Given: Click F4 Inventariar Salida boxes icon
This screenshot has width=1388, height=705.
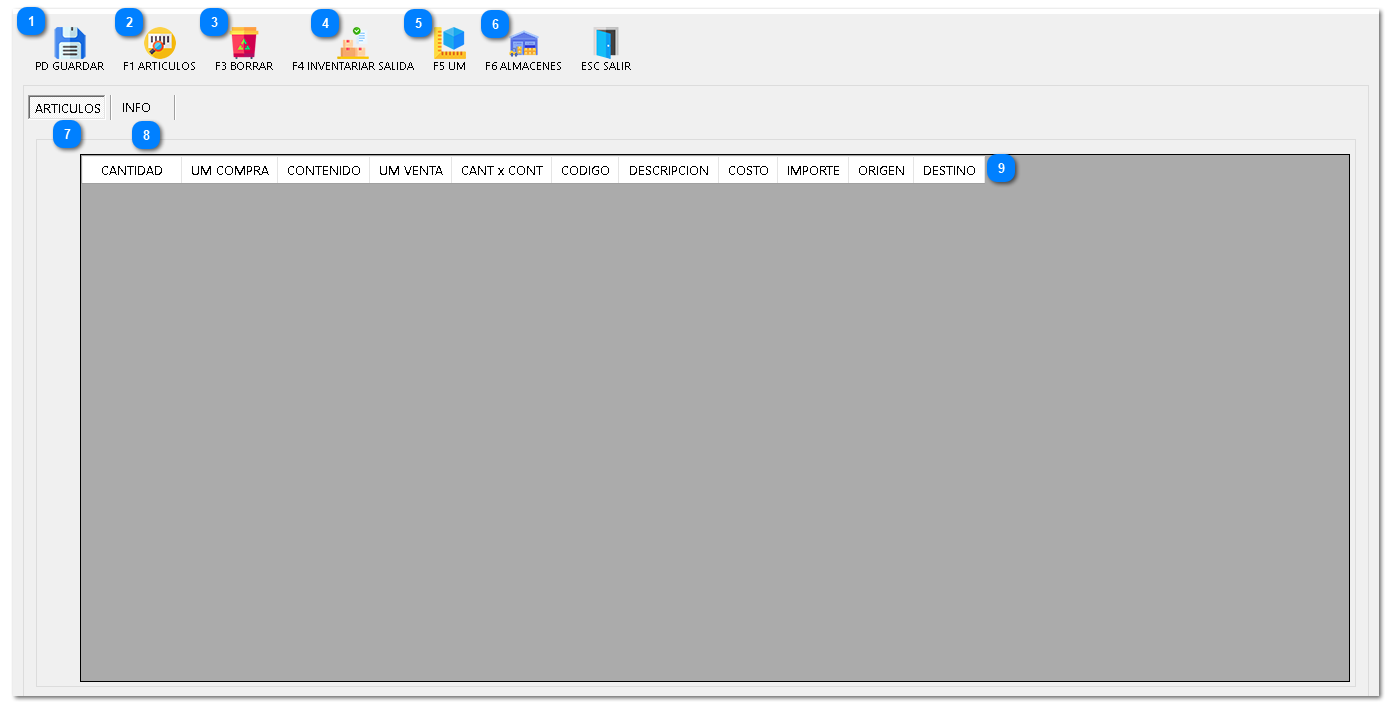Looking at the screenshot, I should (353, 43).
